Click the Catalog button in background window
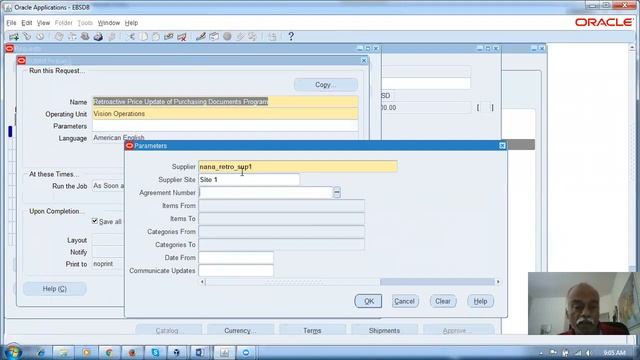Viewport: 640px width, 360px height. [x=169, y=330]
